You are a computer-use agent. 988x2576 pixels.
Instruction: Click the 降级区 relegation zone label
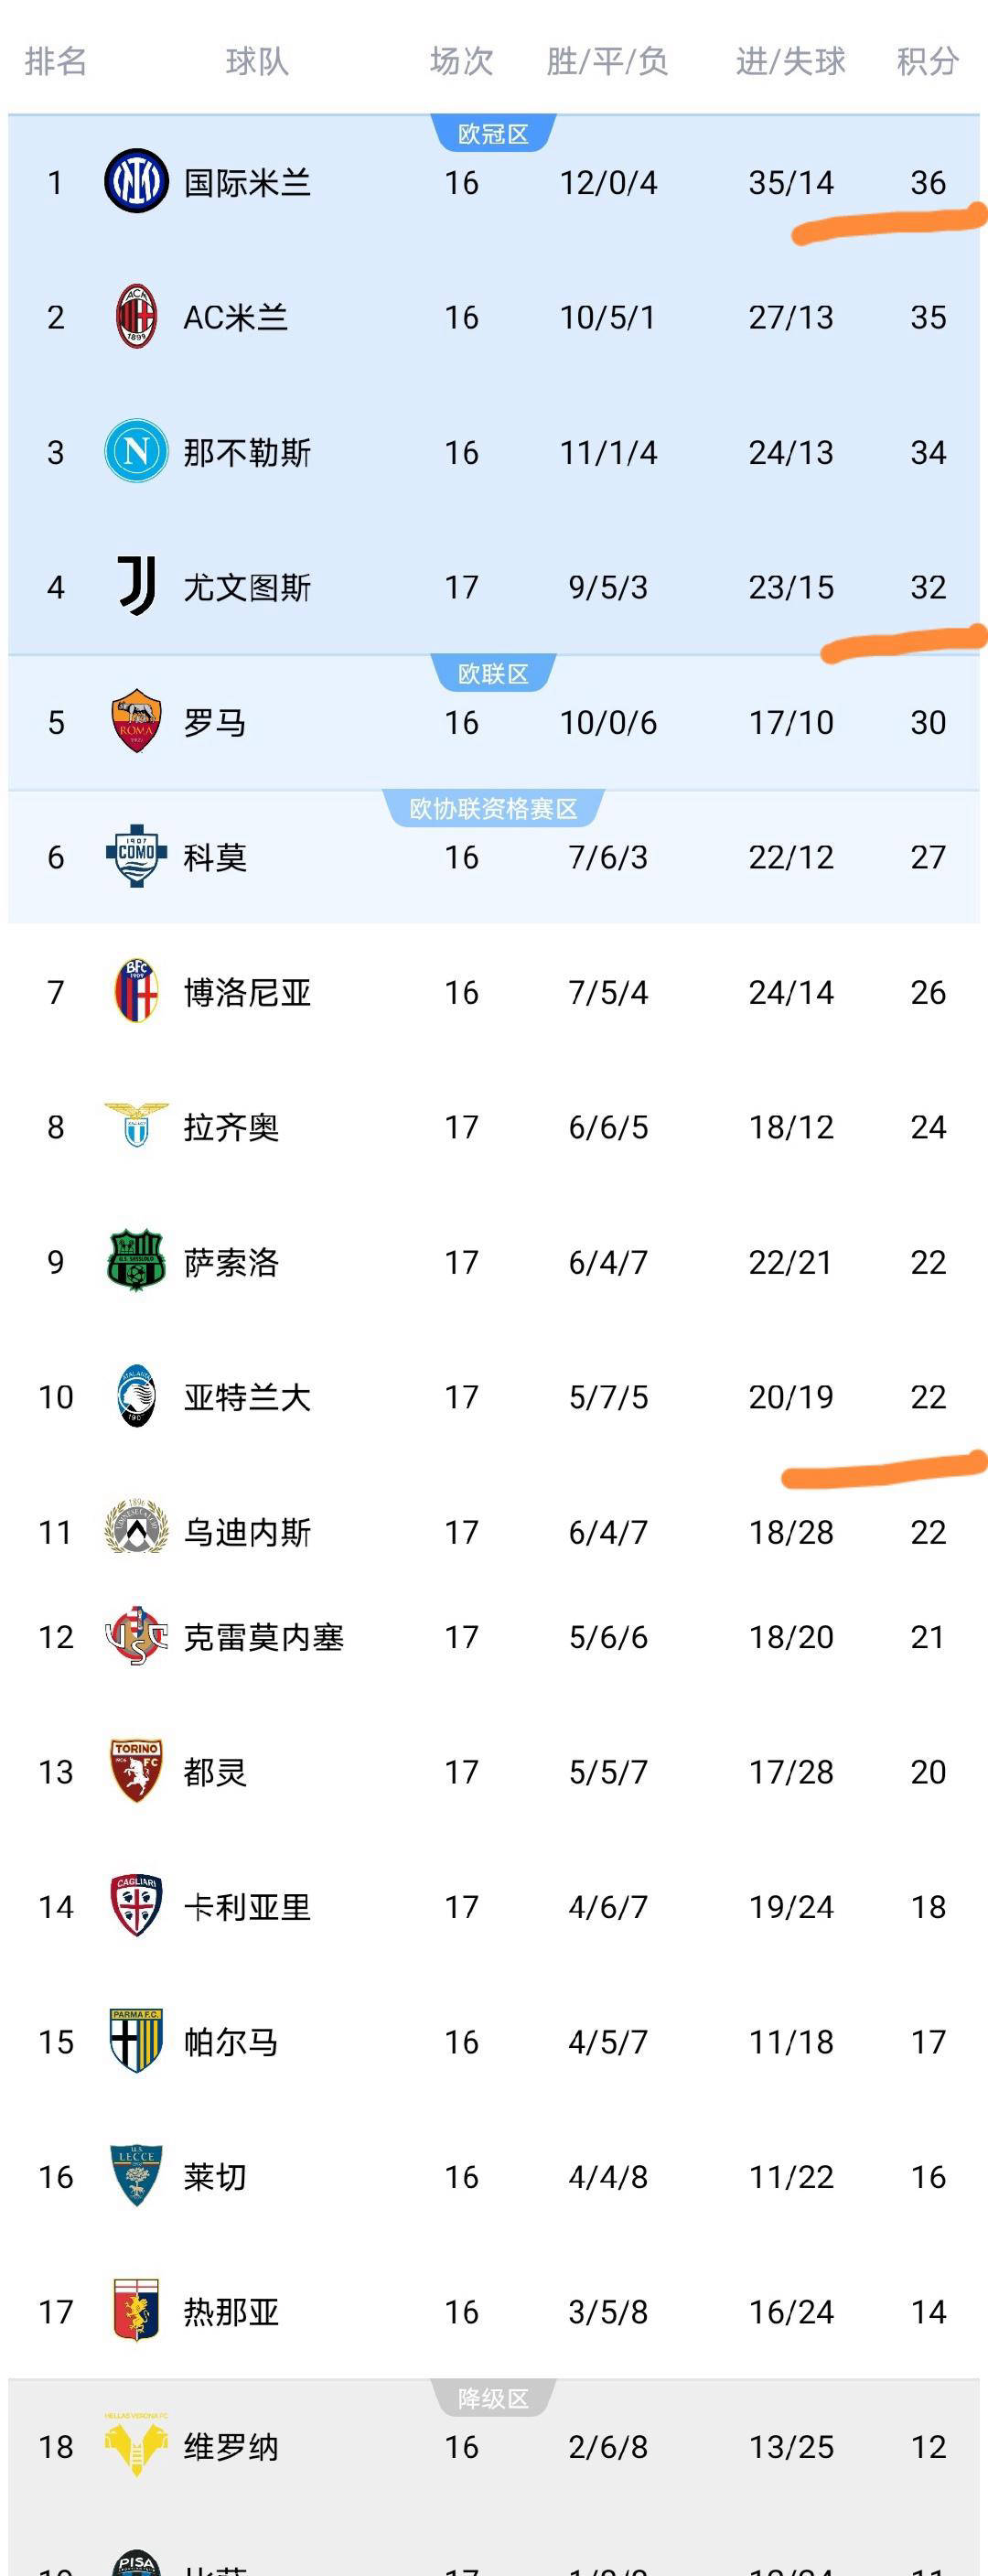pos(493,2398)
